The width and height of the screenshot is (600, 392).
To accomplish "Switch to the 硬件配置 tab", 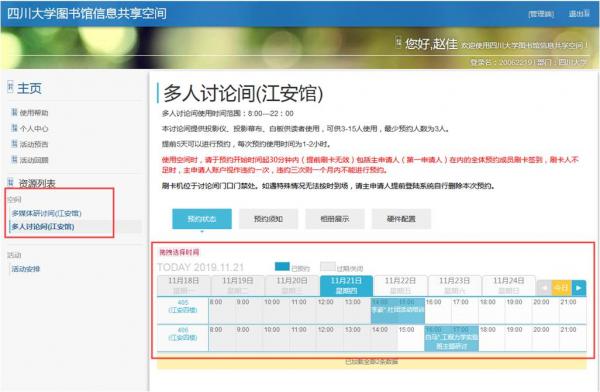I will pyautogui.click(x=401, y=219).
